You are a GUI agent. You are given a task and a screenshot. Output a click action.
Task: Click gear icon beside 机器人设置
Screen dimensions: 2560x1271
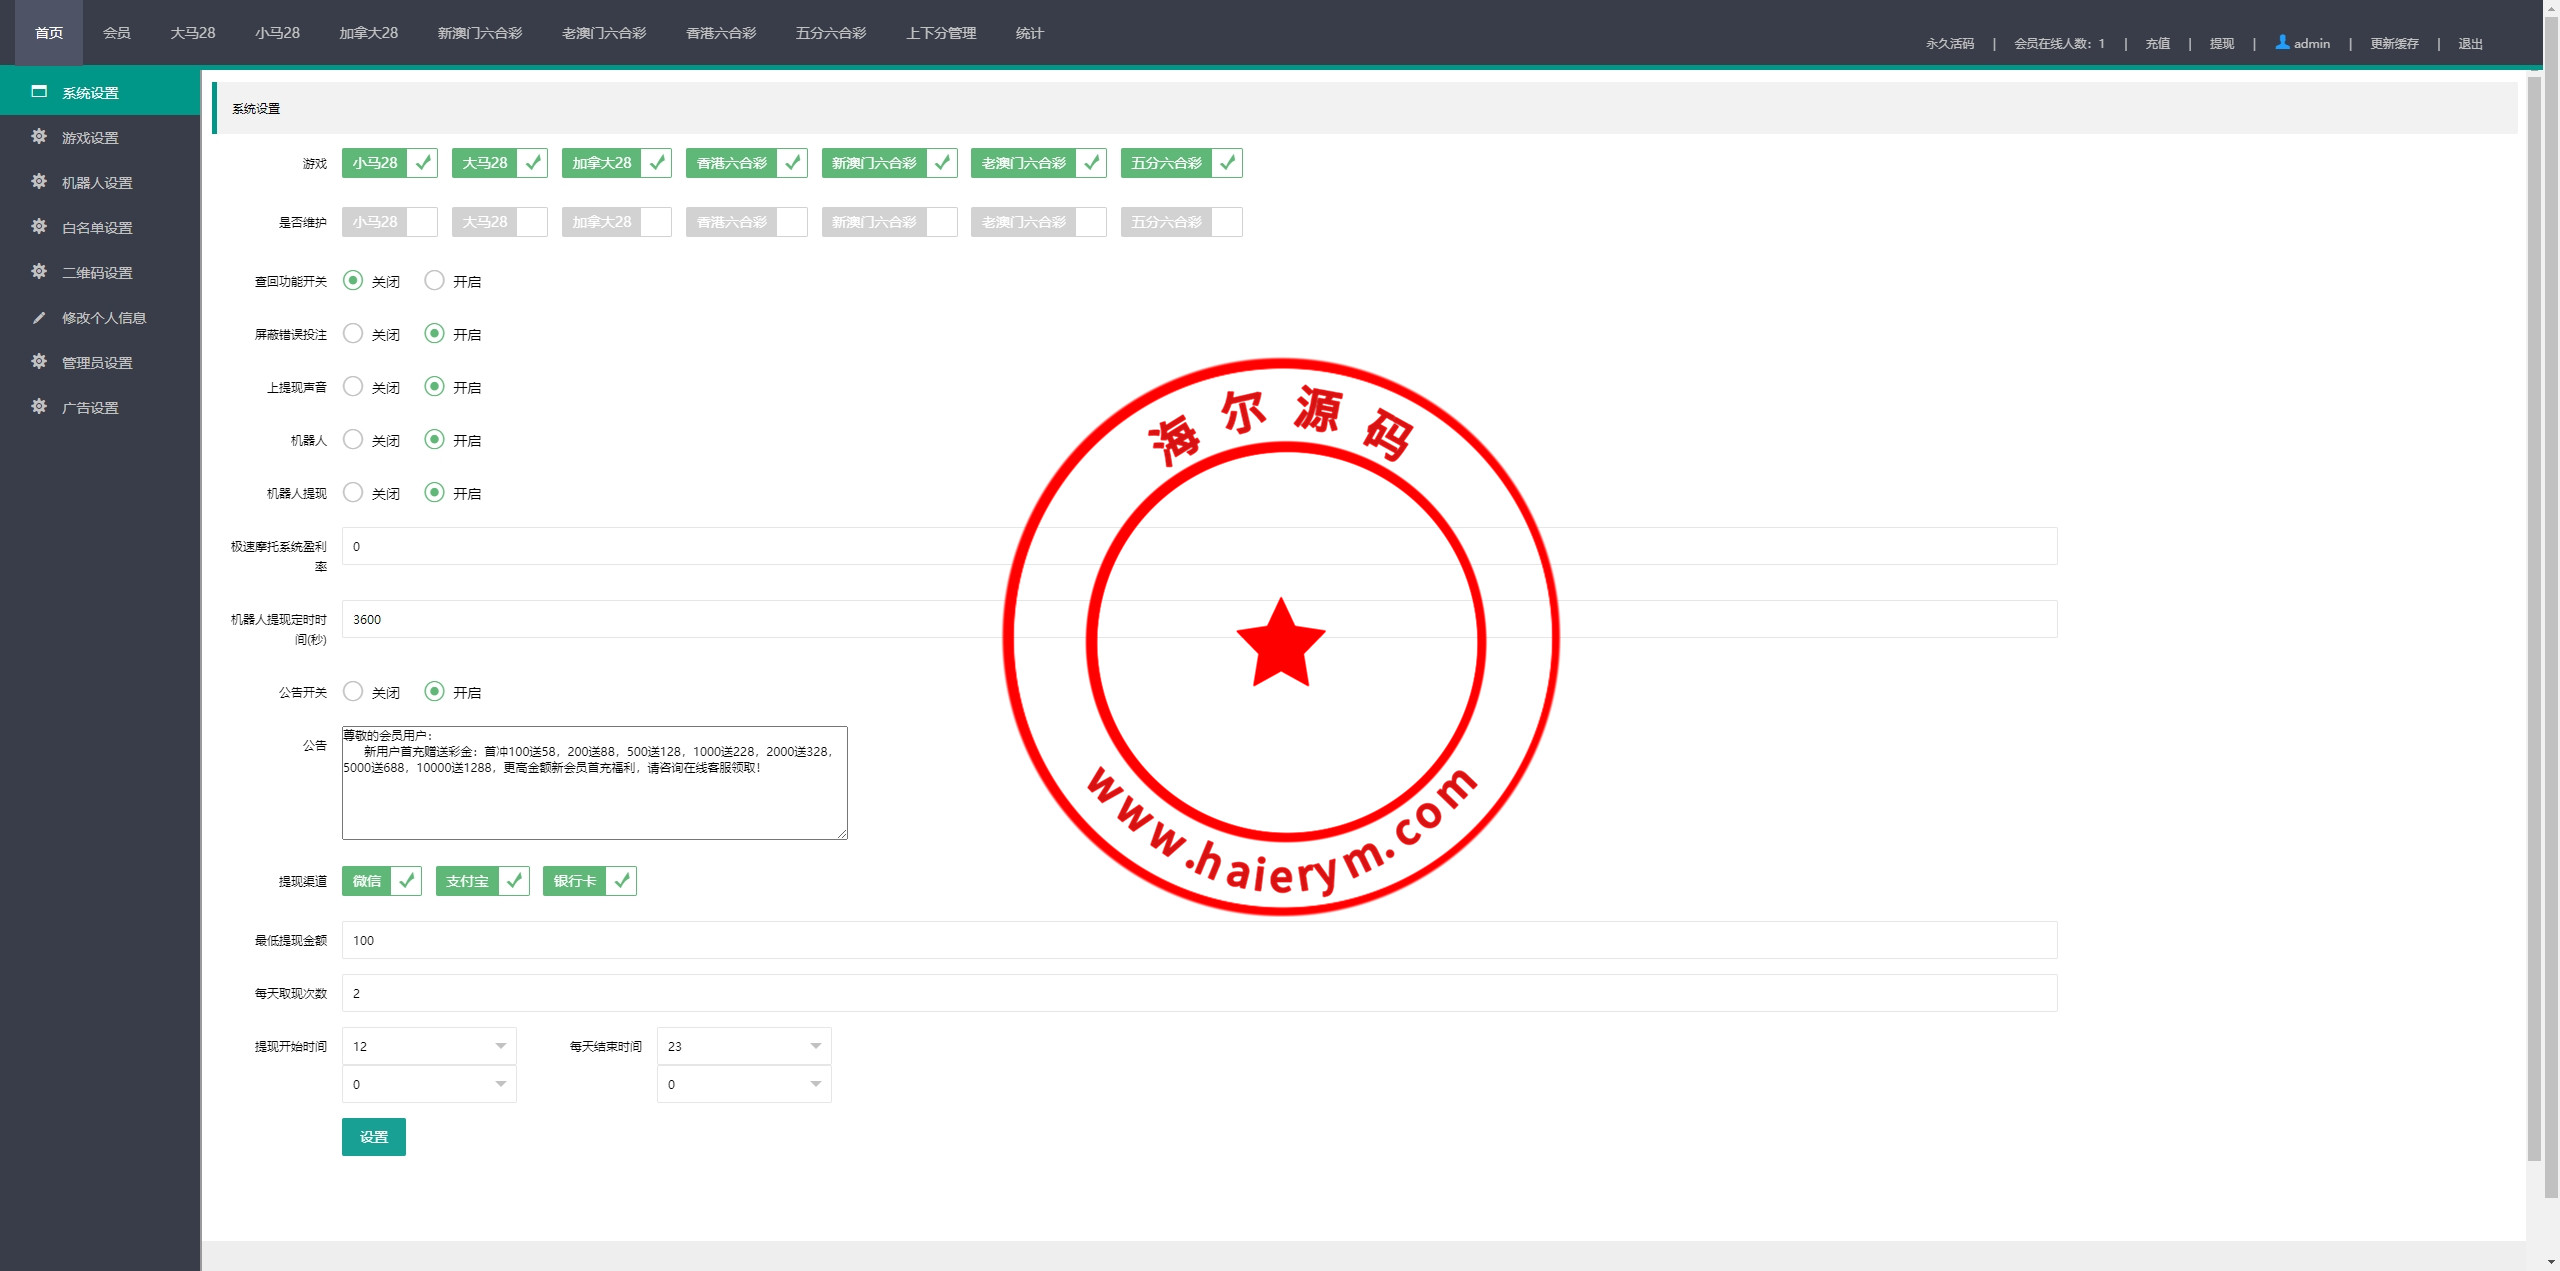point(39,182)
